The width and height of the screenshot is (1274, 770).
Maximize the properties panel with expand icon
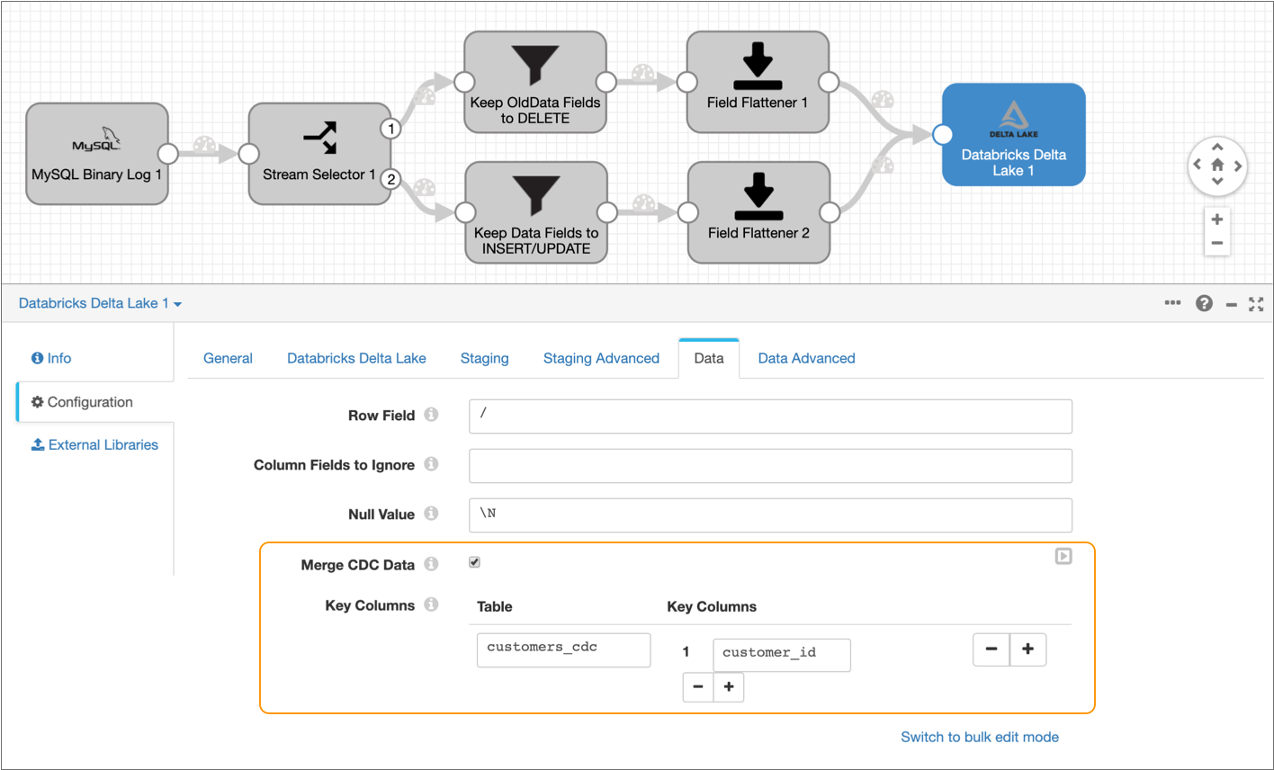coord(1256,304)
